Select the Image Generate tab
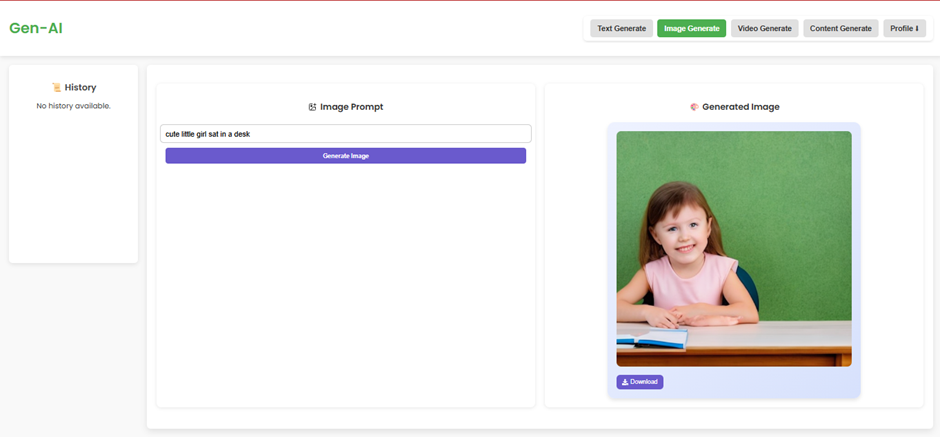 (x=691, y=29)
